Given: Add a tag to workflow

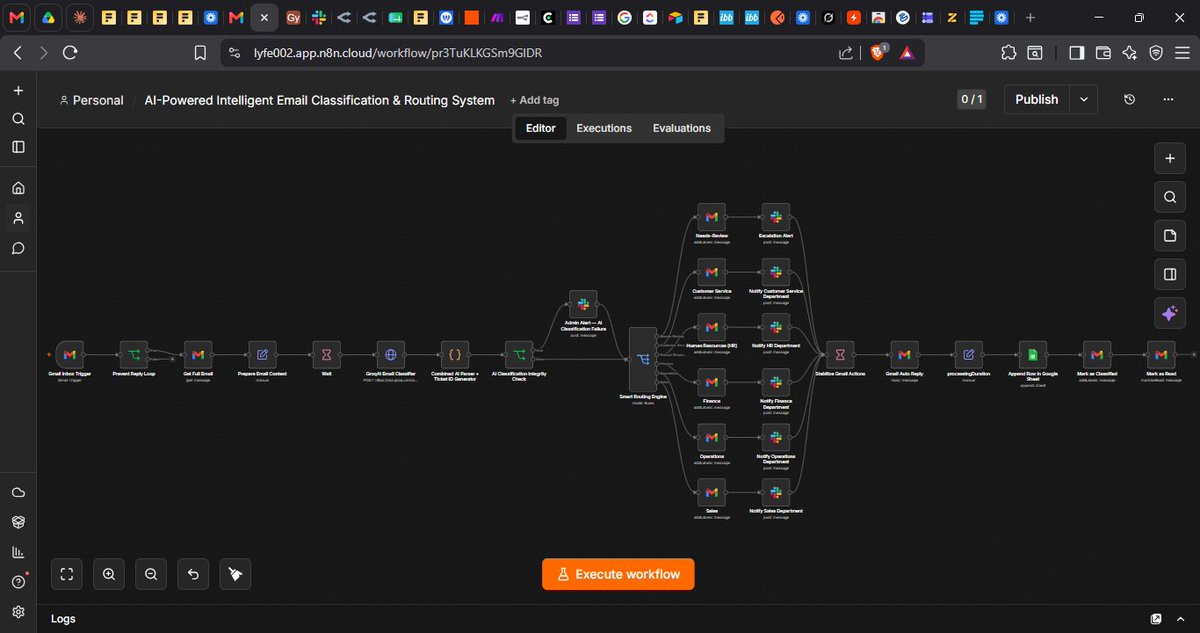Looking at the screenshot, I should pyautogui.click(x=534, y=100).
